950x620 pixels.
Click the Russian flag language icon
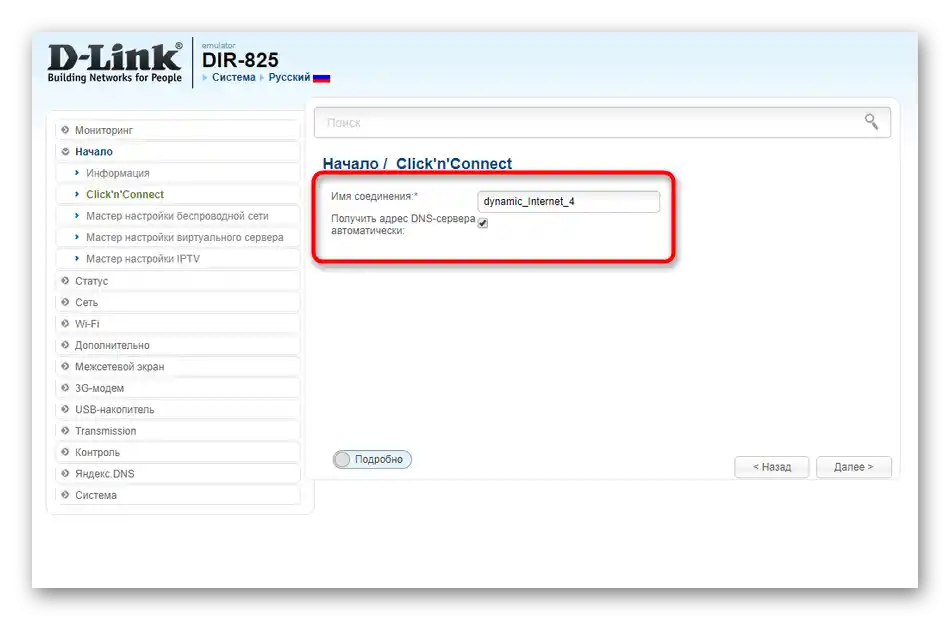[321, 78]
